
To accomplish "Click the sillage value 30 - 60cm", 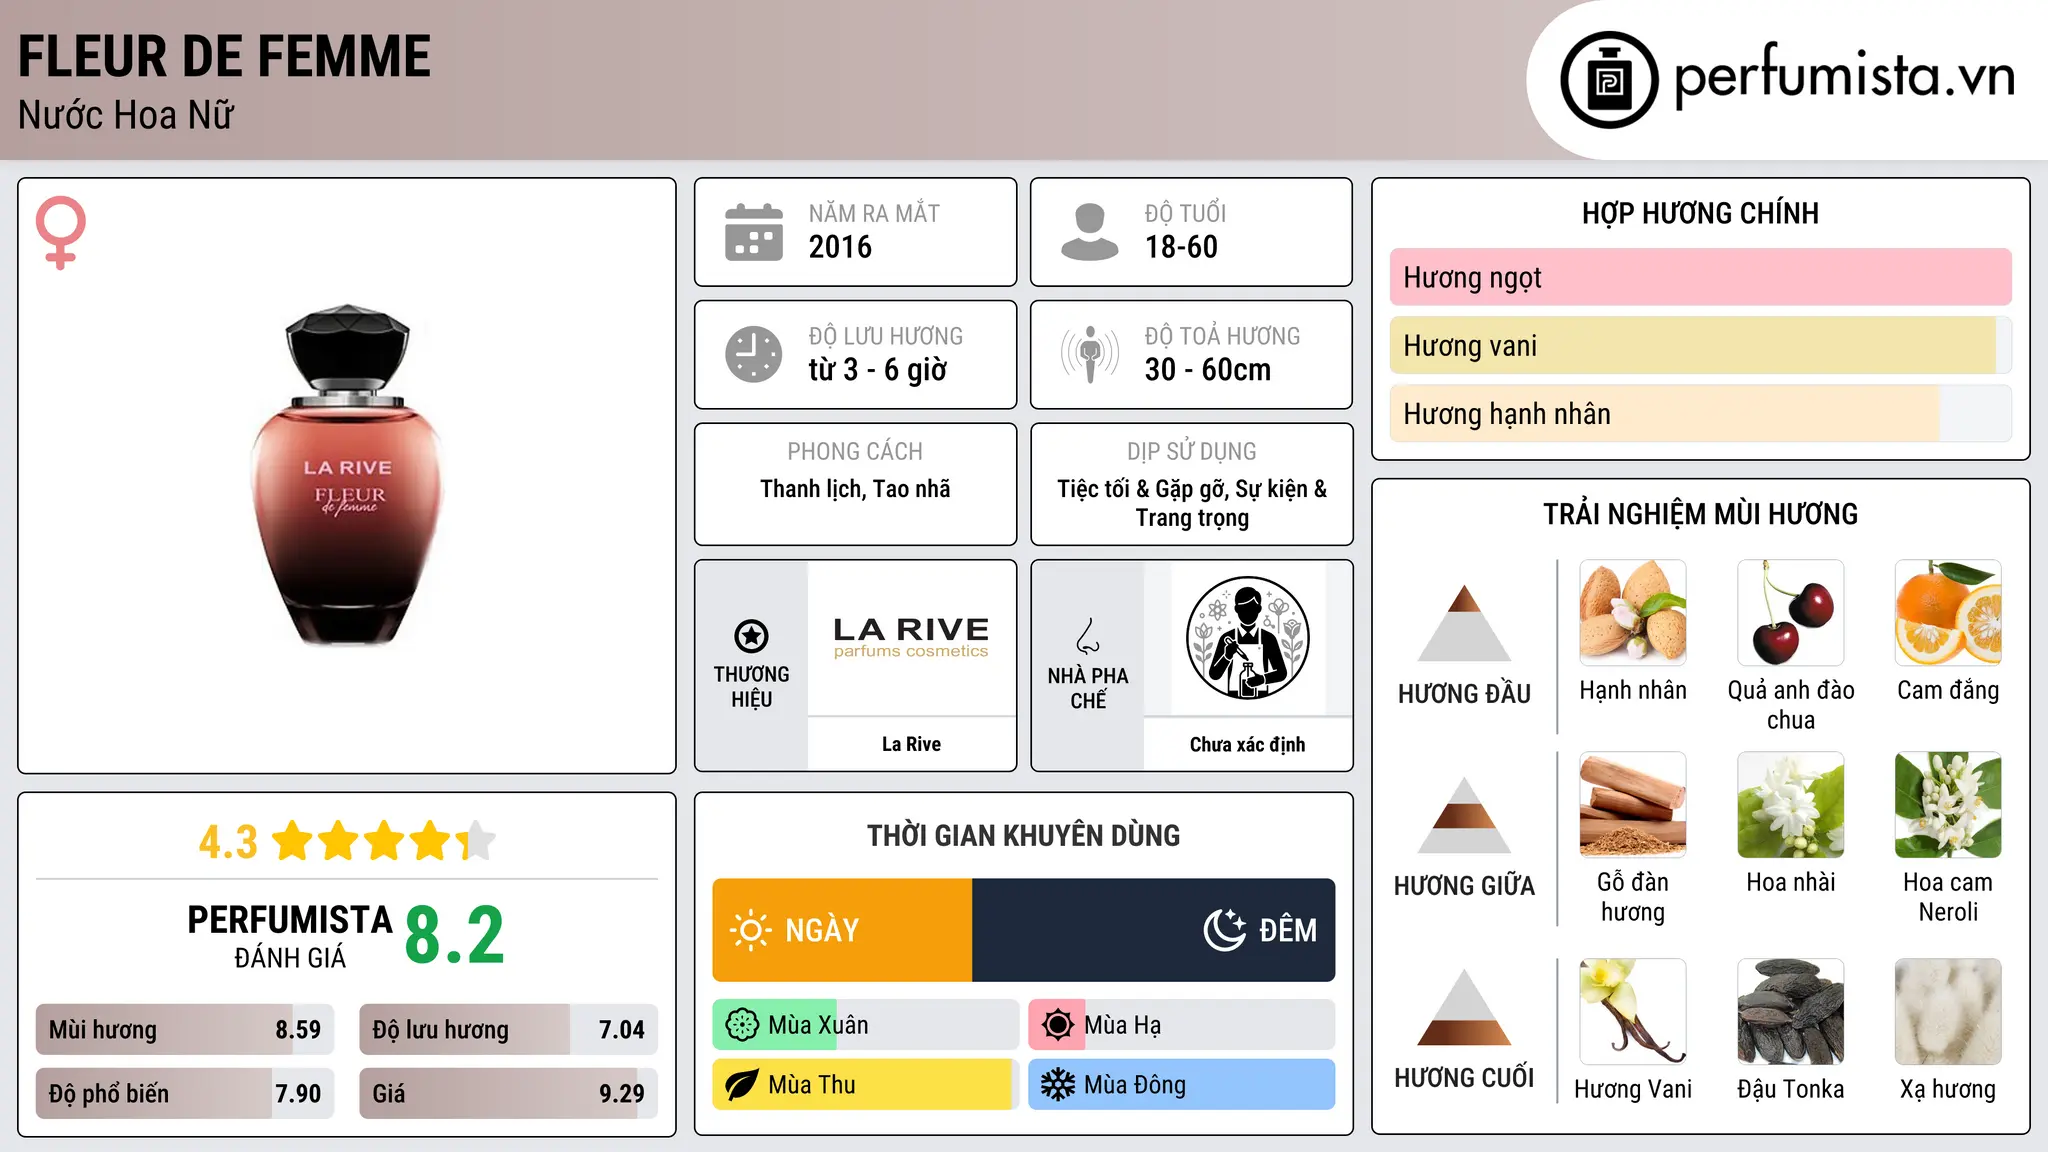I will (x=1208, y=370).
